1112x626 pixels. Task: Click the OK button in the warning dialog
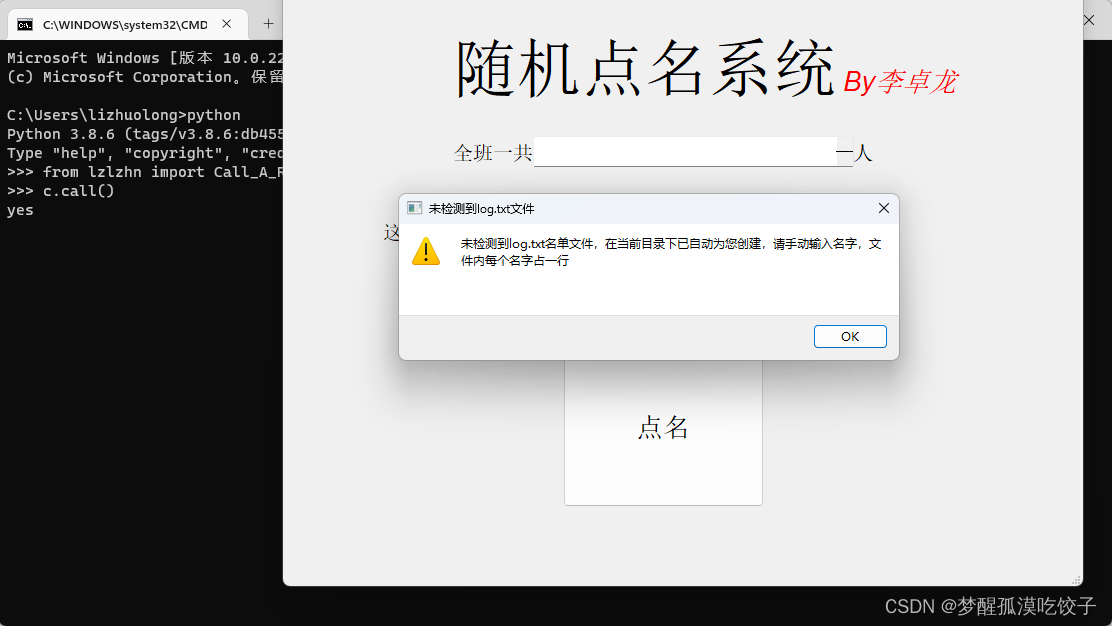[850, 337]
